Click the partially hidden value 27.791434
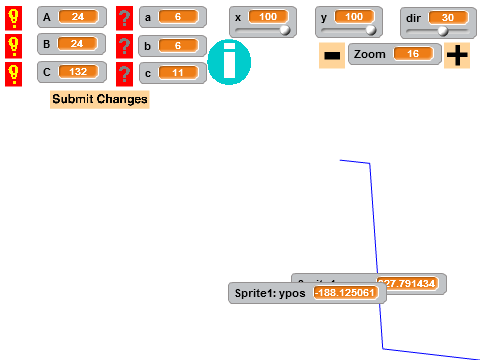 click(407, 283)
